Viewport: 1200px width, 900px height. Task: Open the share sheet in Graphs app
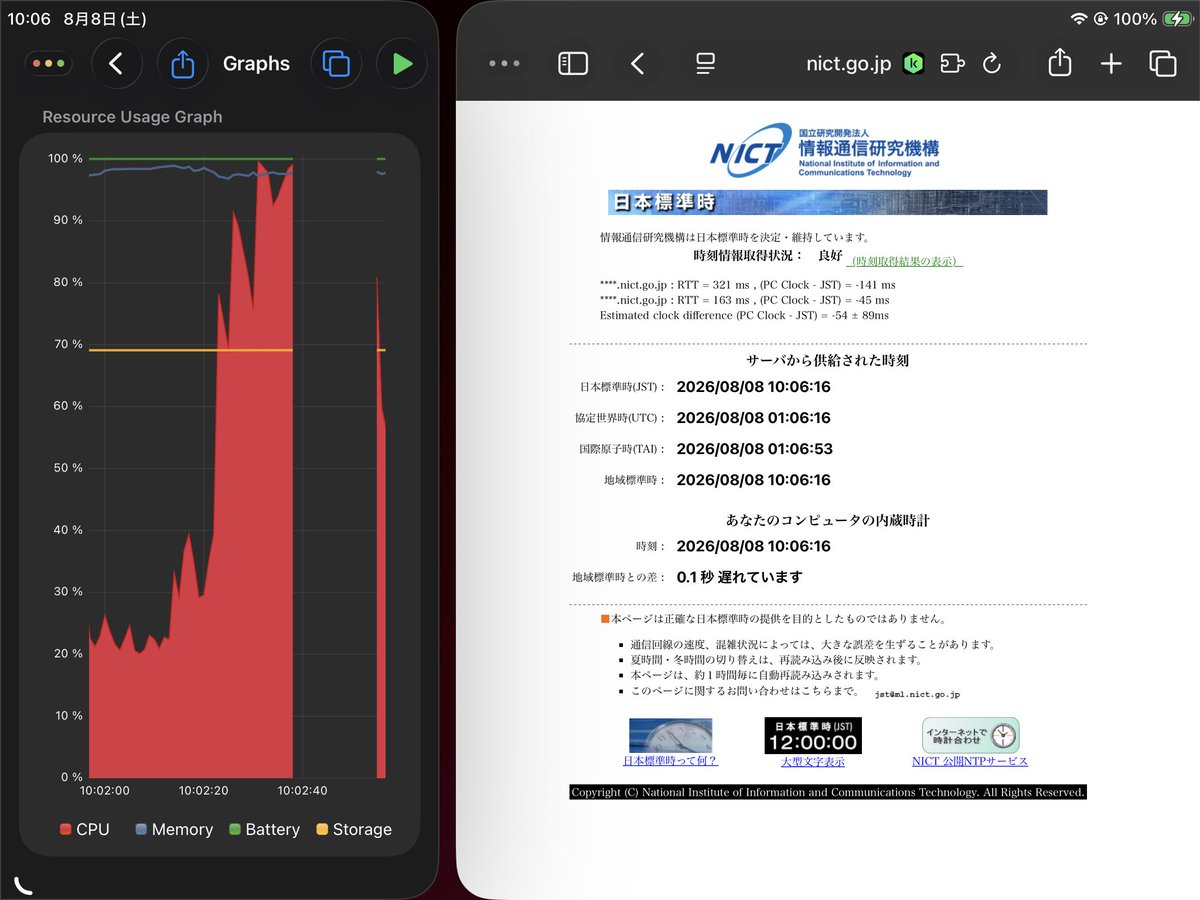click(x=182, y=64)
